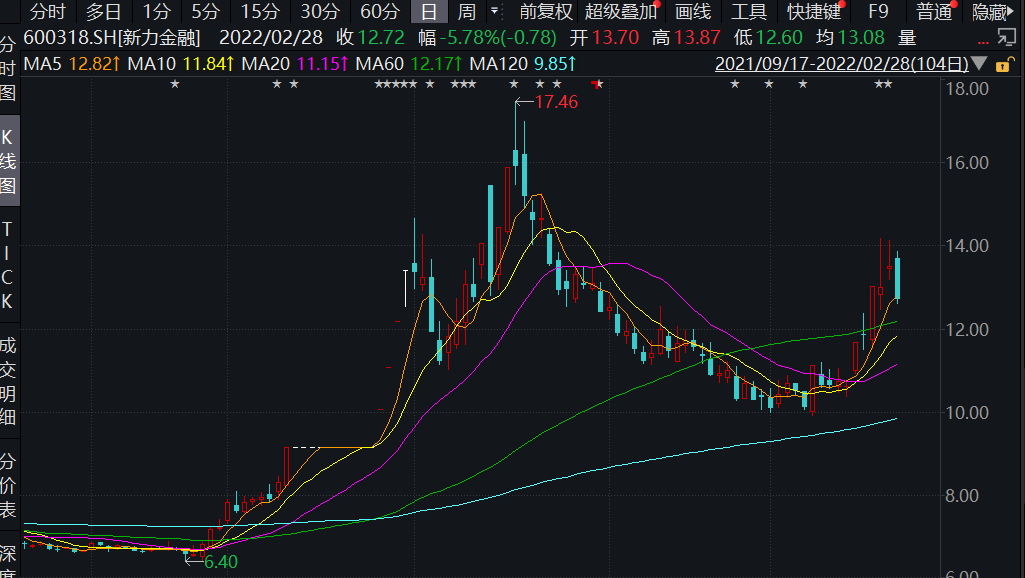This screenshot has height=578, width=1025.
Task: Open the 工具 menu
Action: pyautogui.click(x=748, y=12)
